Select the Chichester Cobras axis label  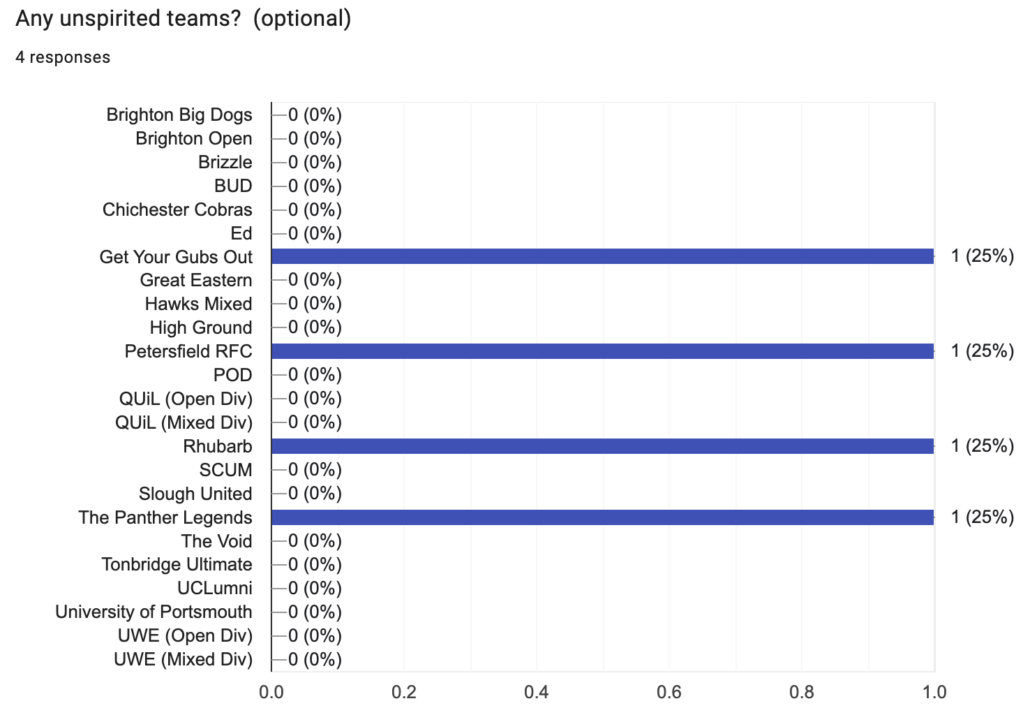click(x=177, y=210)
